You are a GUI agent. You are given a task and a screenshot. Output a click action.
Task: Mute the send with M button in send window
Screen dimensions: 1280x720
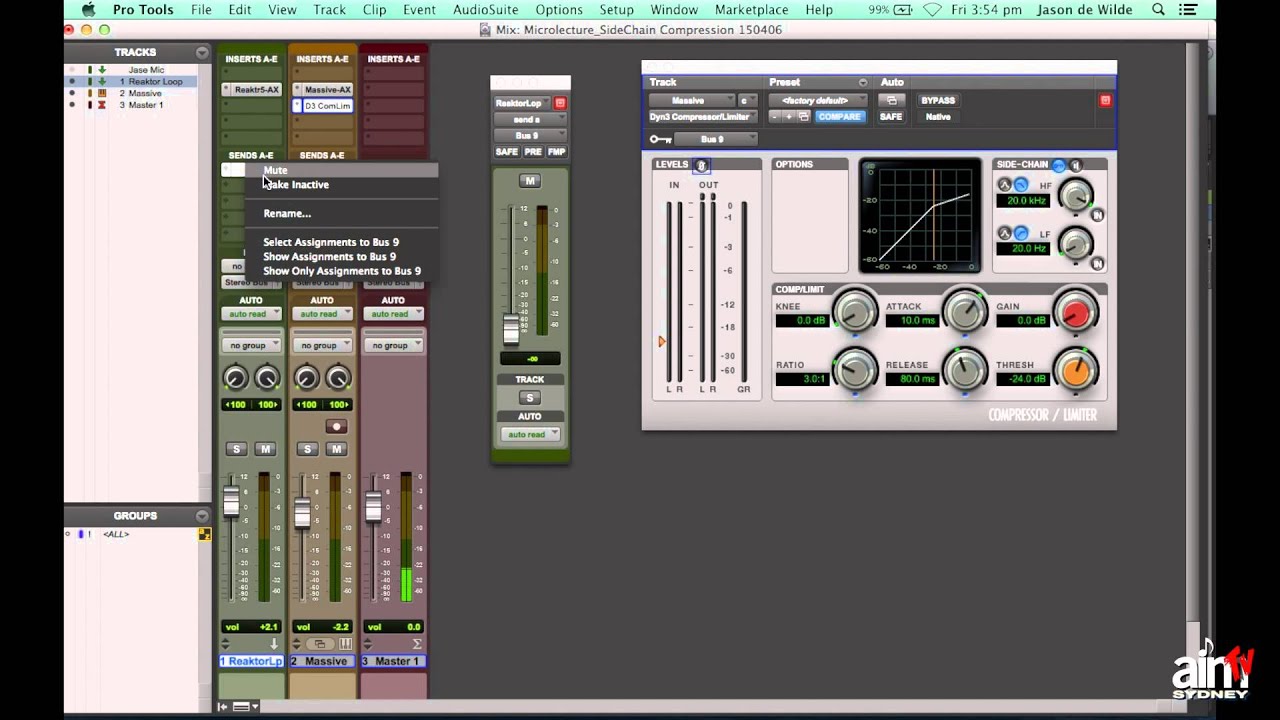(x=530, y=181)
